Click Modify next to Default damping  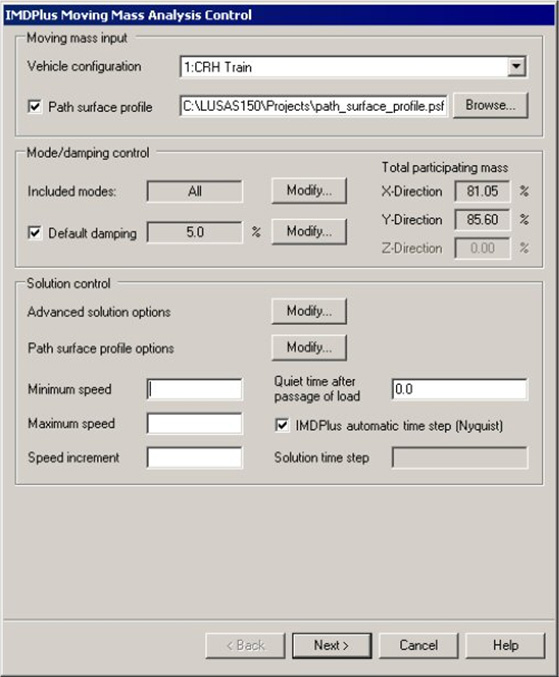click(309, 231)
